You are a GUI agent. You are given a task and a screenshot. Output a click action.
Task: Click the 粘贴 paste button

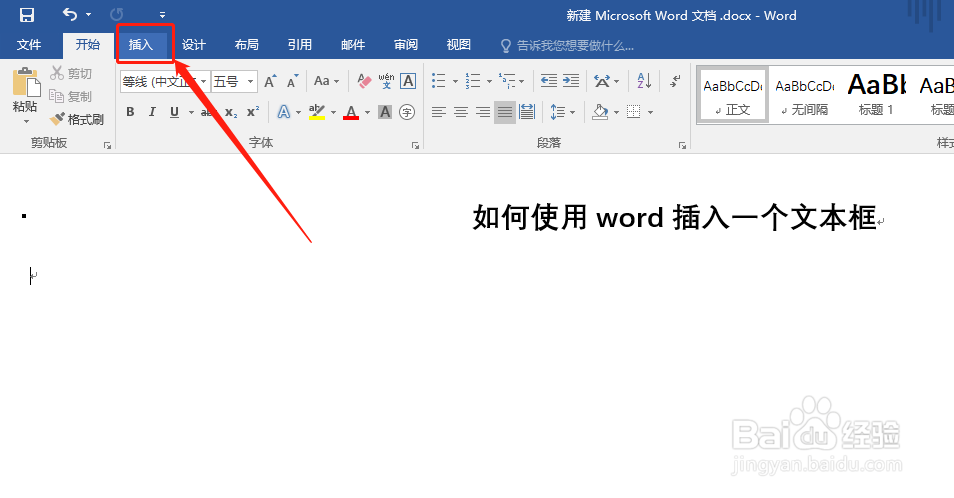point(25,91)
